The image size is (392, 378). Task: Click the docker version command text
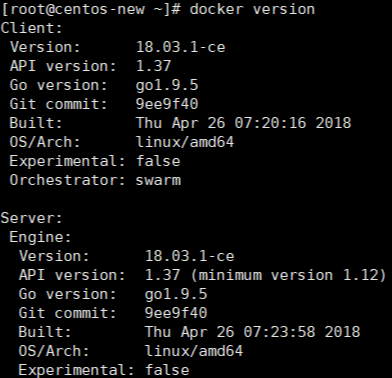tap(252, 9)
